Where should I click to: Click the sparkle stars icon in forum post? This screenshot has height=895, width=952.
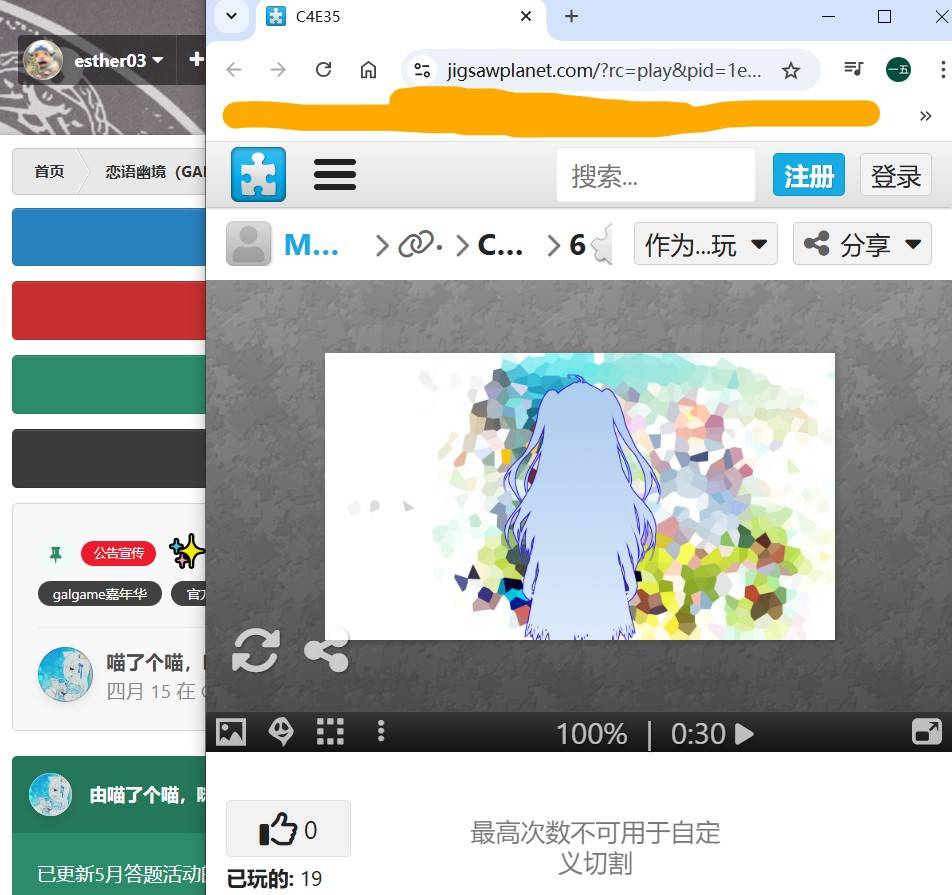(187, 551)
